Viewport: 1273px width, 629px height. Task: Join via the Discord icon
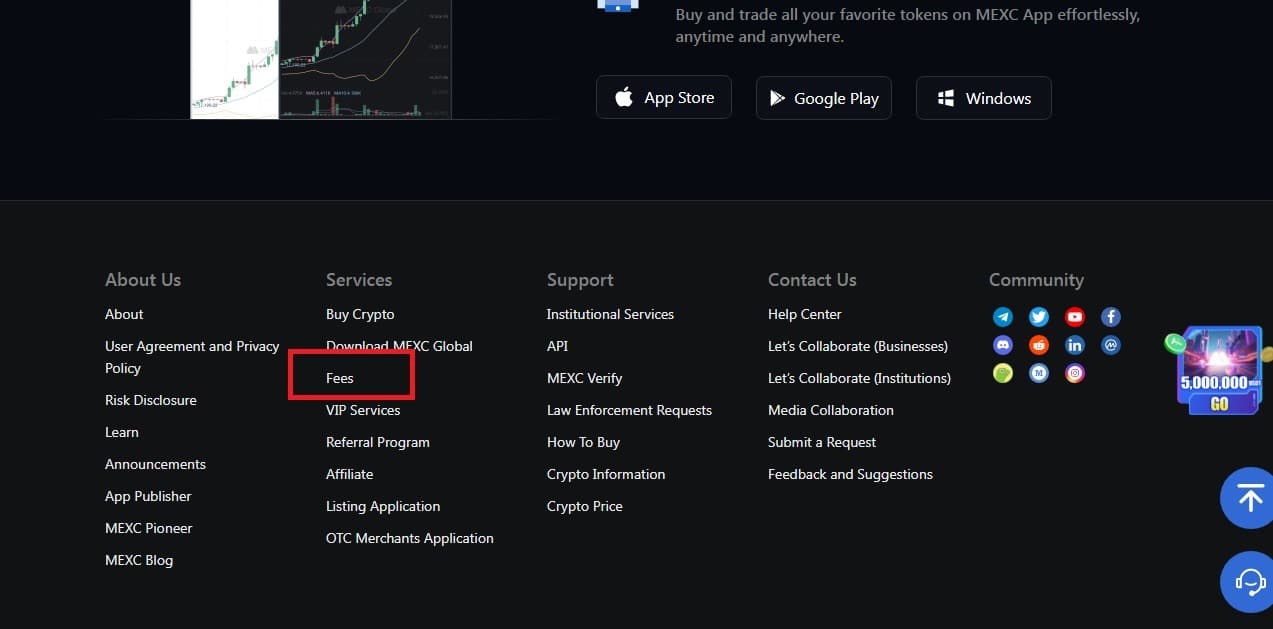coord(1003,345)
